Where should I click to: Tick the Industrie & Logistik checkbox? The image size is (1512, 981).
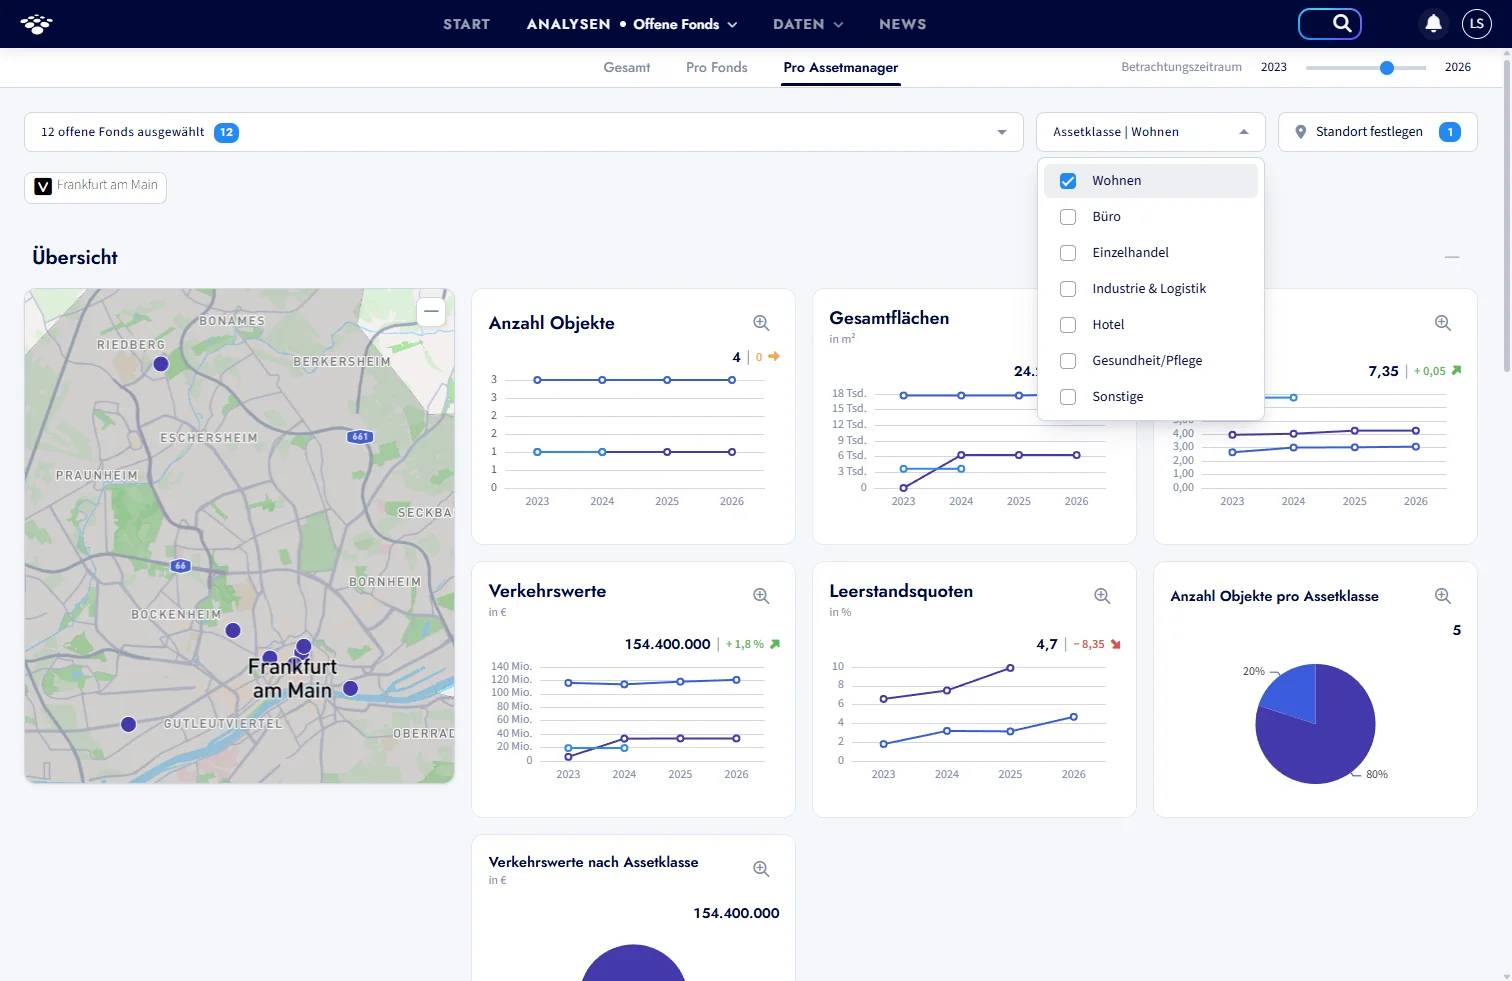click(x=1068, y=289)
